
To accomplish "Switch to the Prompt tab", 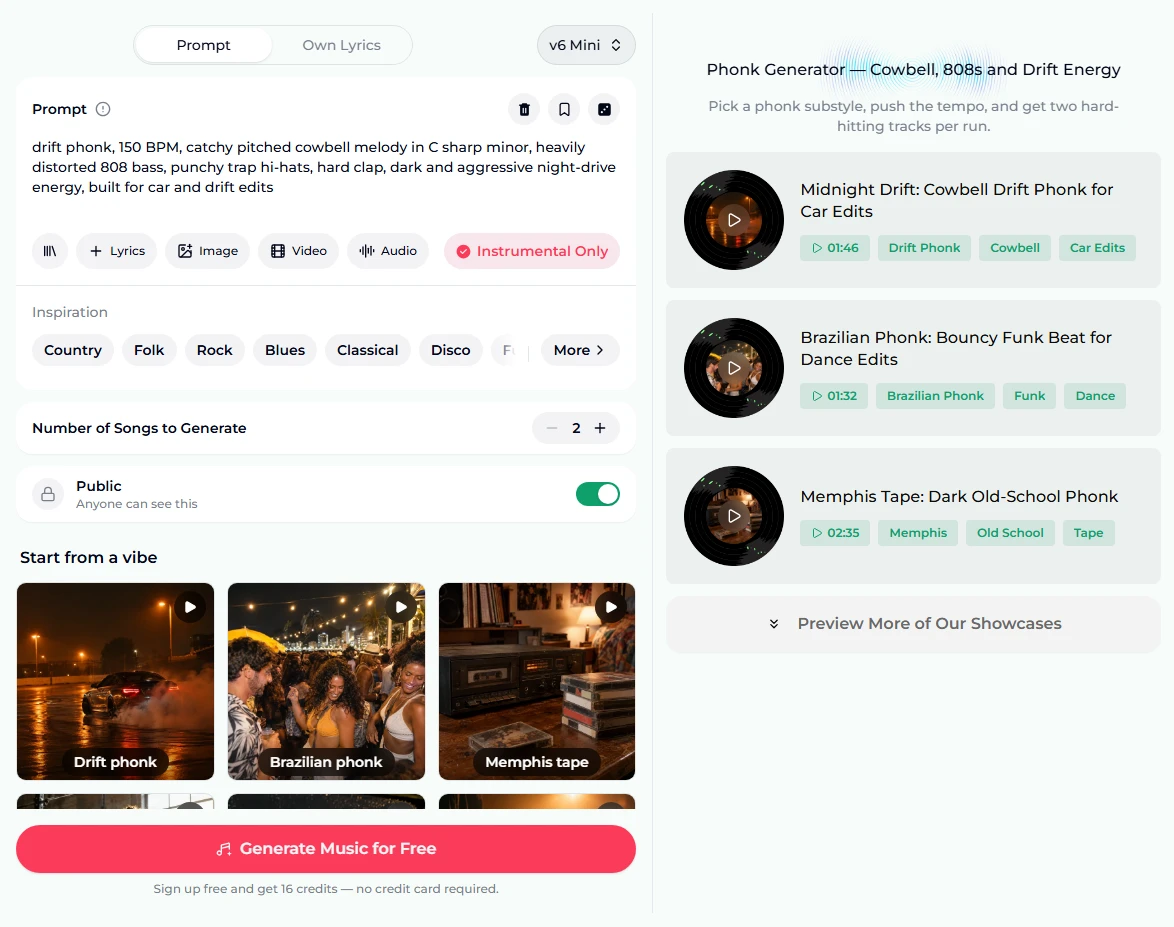I will 204,45.
